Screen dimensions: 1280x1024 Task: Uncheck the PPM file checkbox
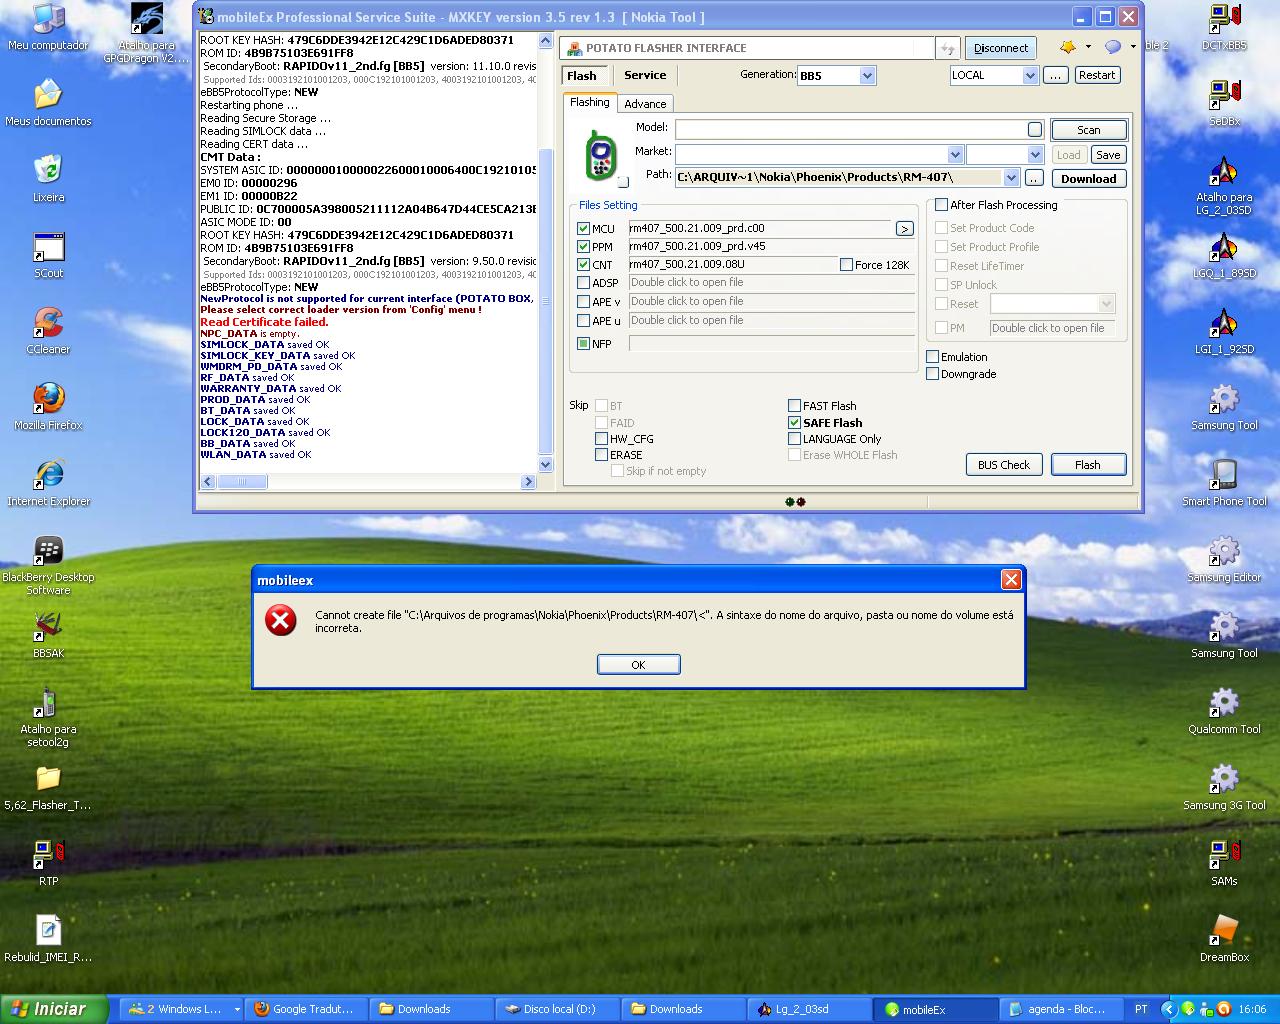pyautogui.click(x=583, y=247)
